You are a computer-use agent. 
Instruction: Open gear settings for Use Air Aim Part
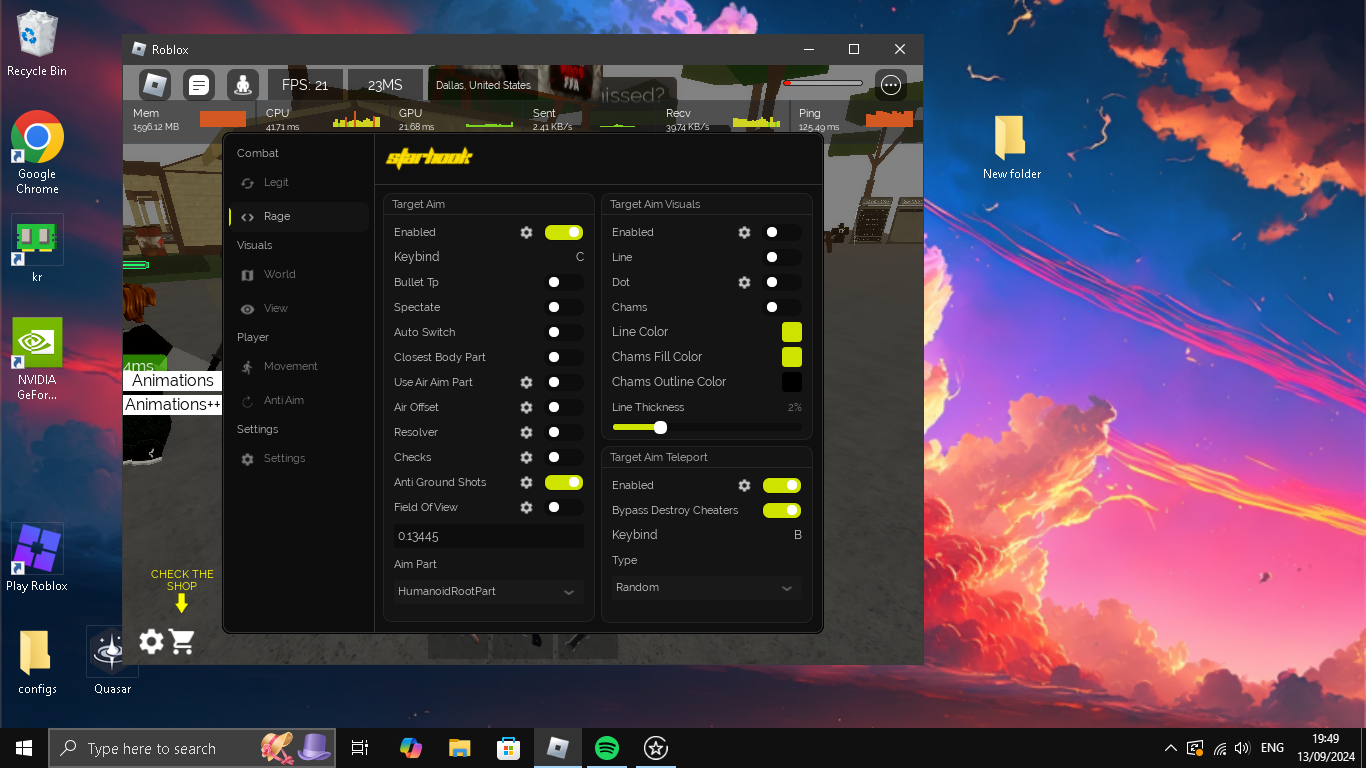click(526, 382)
